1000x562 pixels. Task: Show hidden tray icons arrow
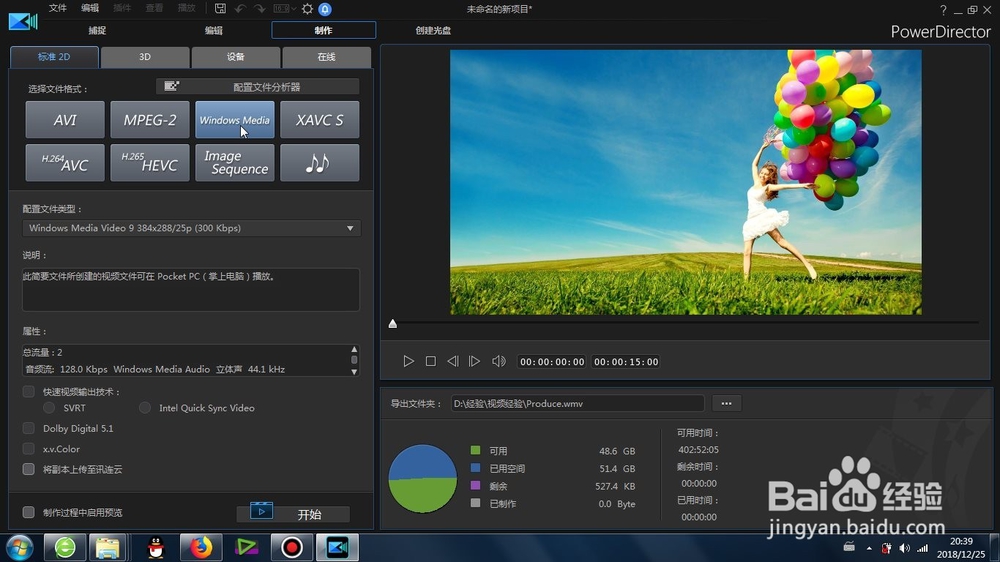pos(869,548)
